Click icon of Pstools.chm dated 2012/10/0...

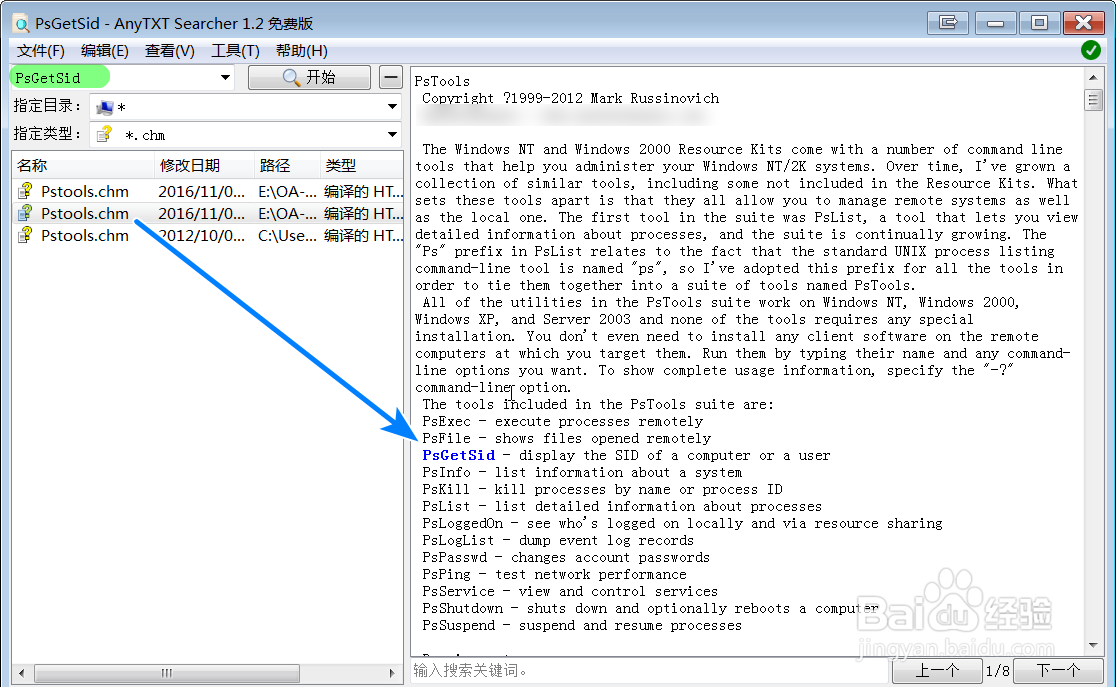coord(26,235)
